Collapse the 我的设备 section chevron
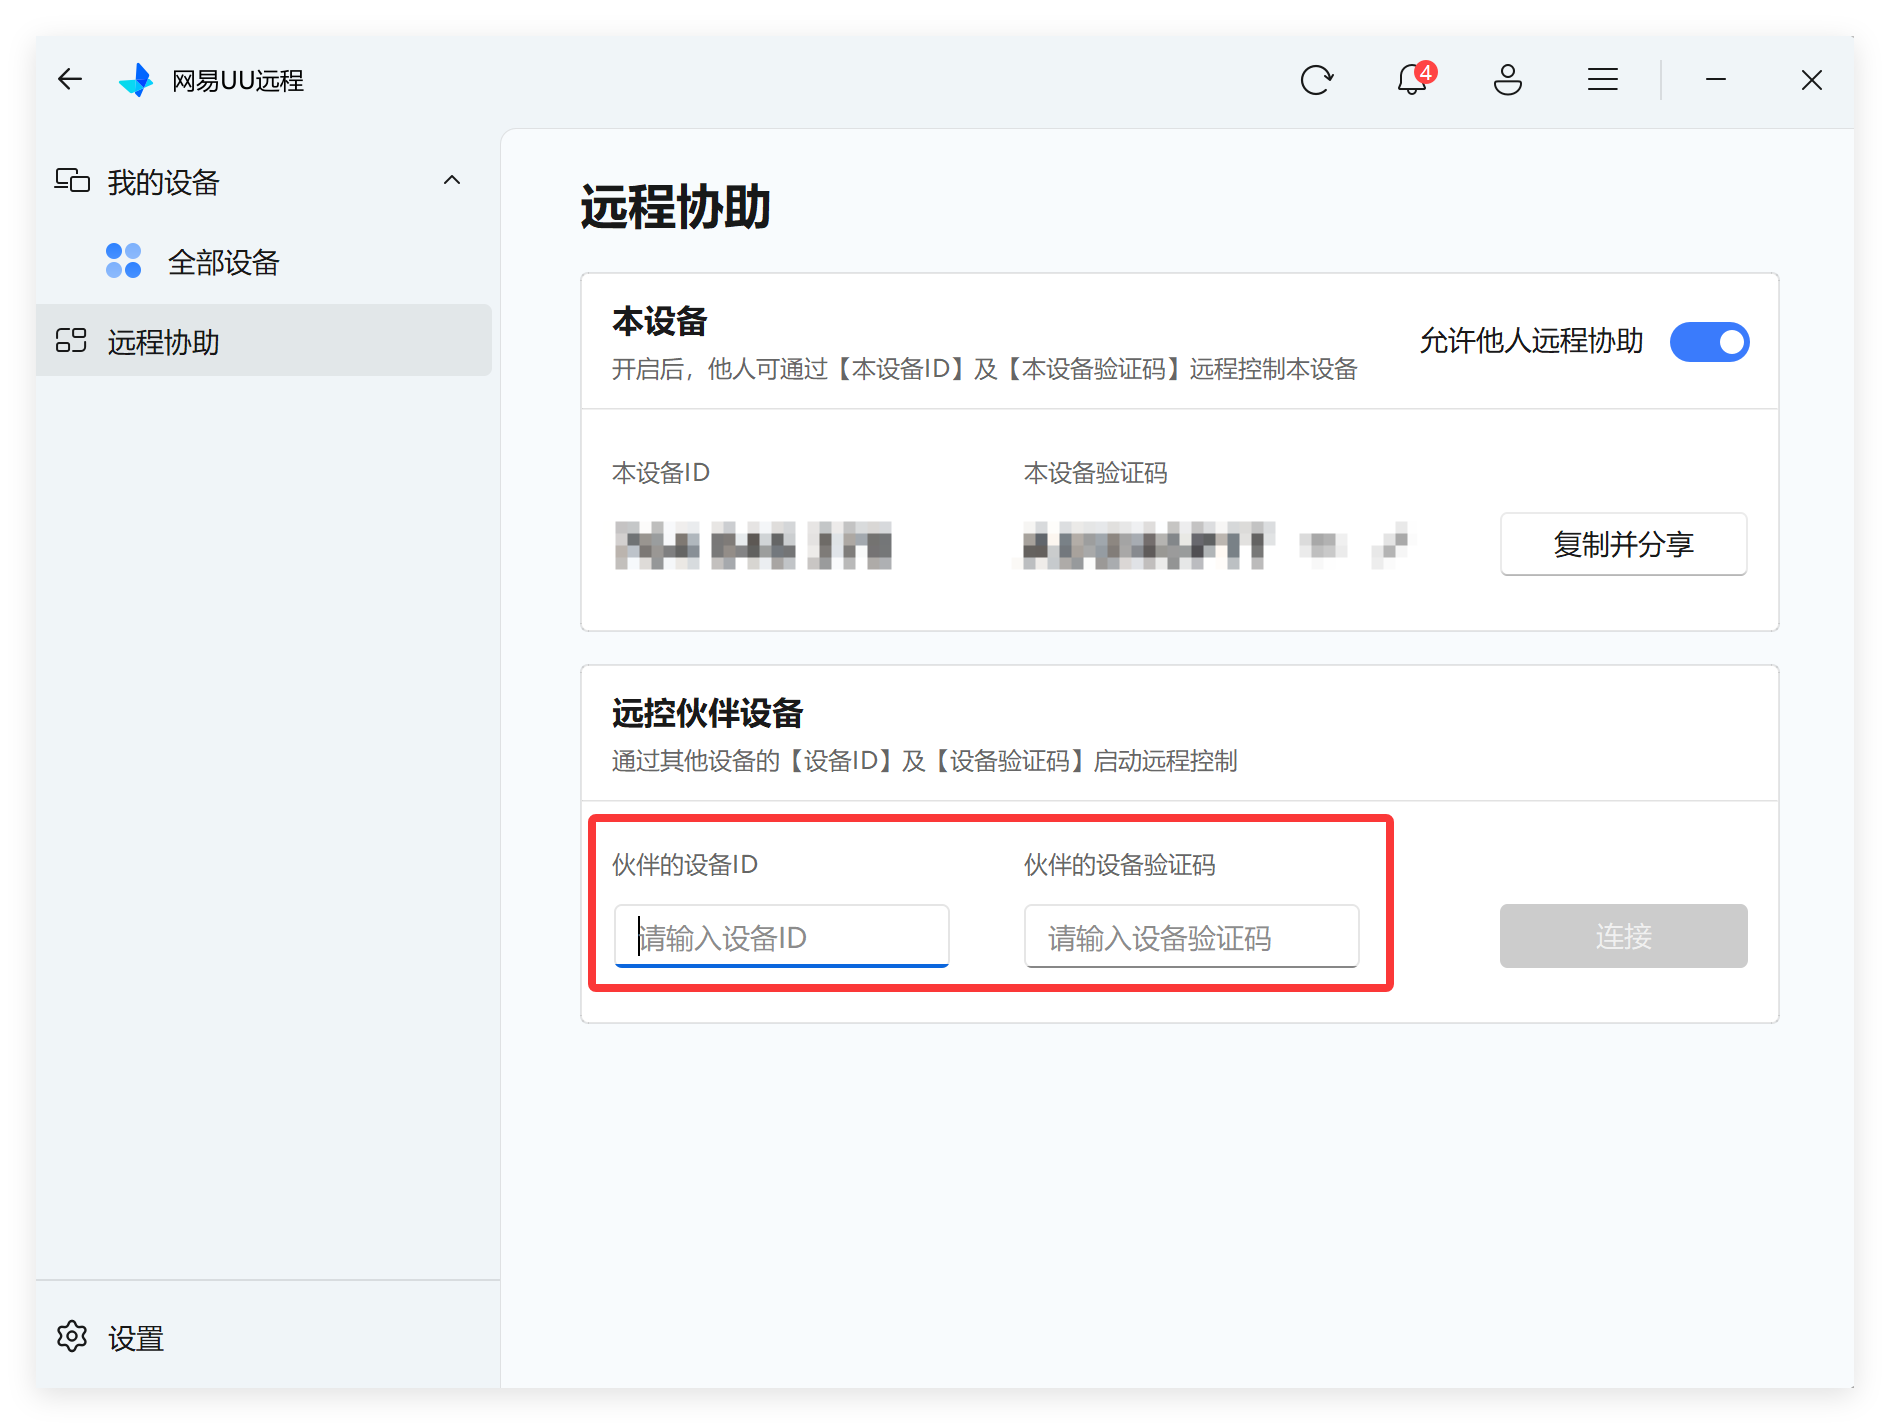 [452, 181]
